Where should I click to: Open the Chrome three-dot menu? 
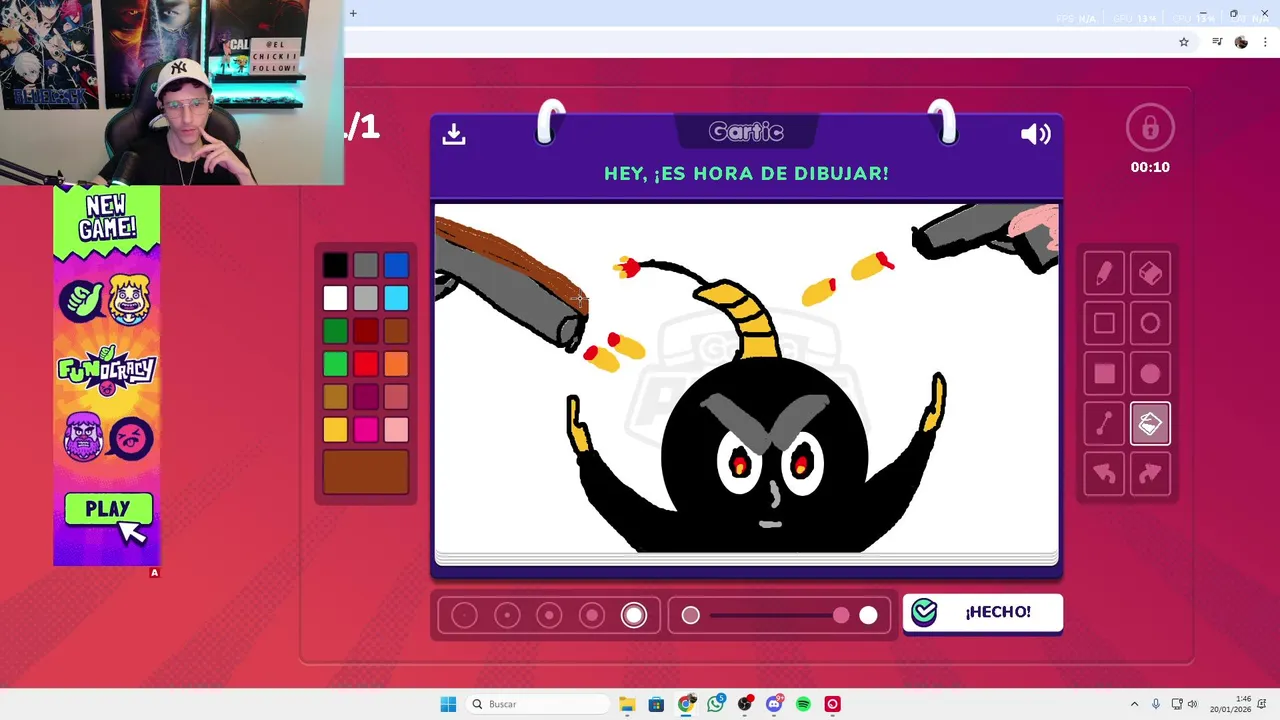pyautogui.click(x=1265, y=42)
